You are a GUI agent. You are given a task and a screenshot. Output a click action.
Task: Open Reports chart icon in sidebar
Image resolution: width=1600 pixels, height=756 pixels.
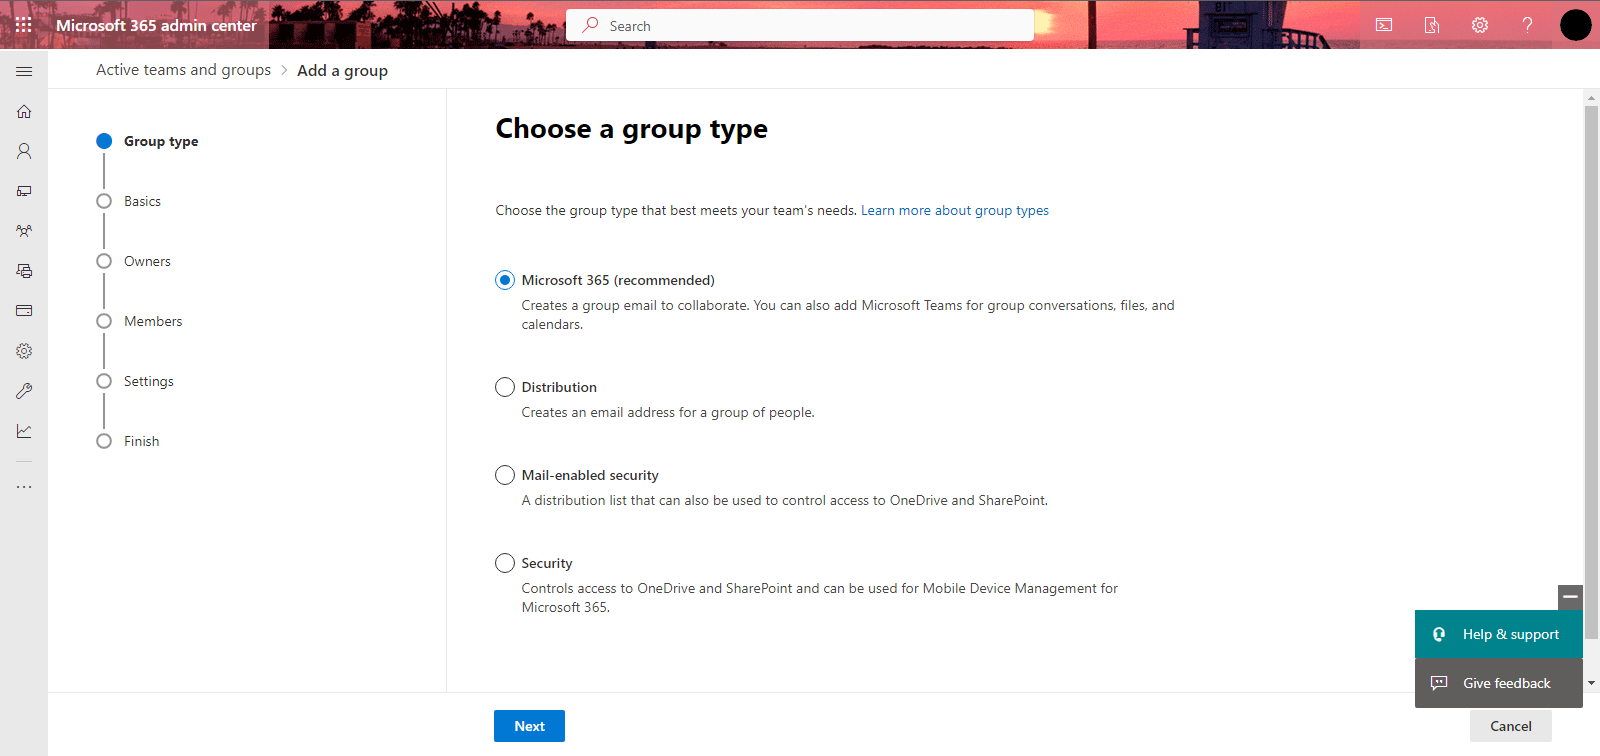24,431
